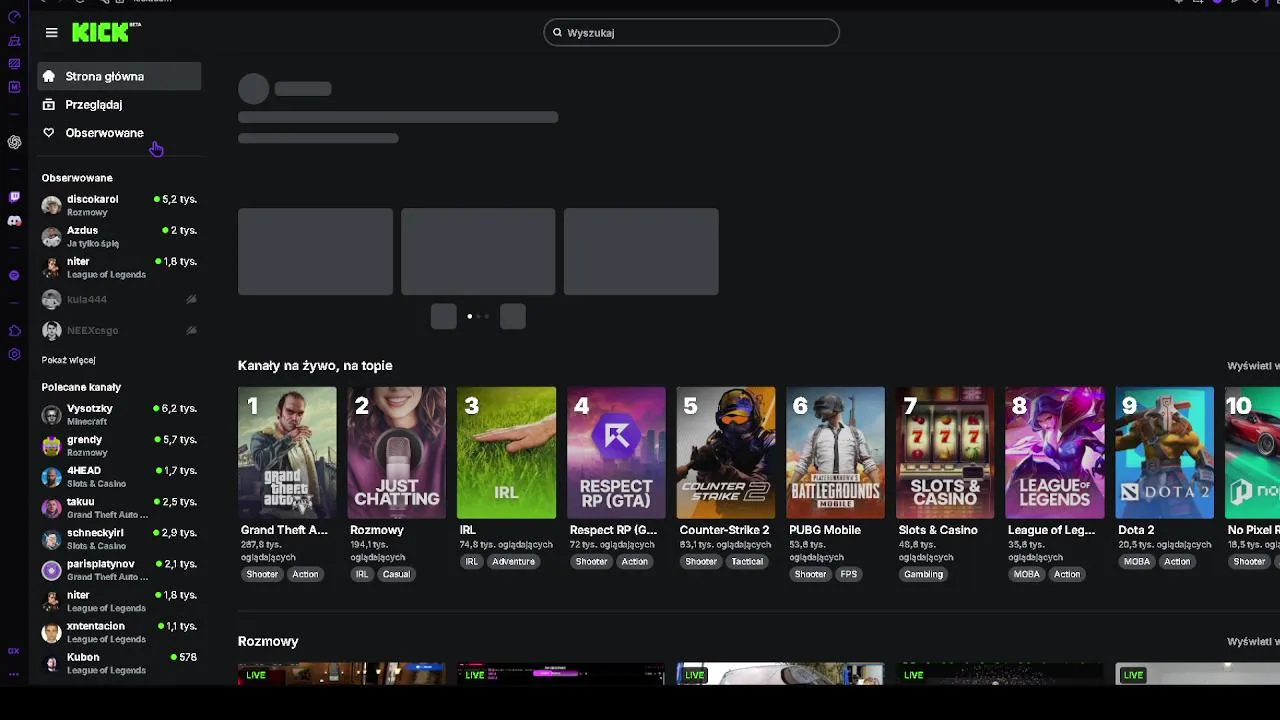Click MOBA tag under Dota 2
Image resolution: width=1280 pixels, height=720 pixels.
tap(1137, 561)
